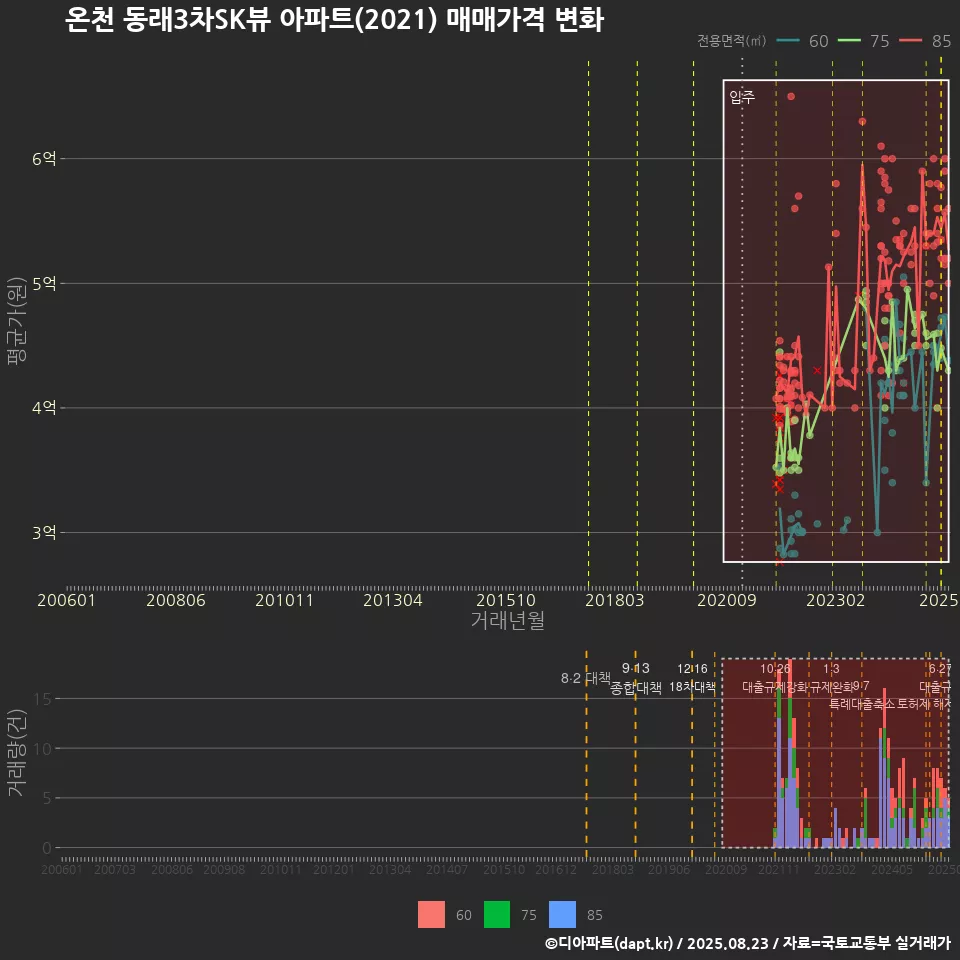Click the 평균가(원) y-axis title
Screen dimensions: 960x960
click(x=17, y=321)
